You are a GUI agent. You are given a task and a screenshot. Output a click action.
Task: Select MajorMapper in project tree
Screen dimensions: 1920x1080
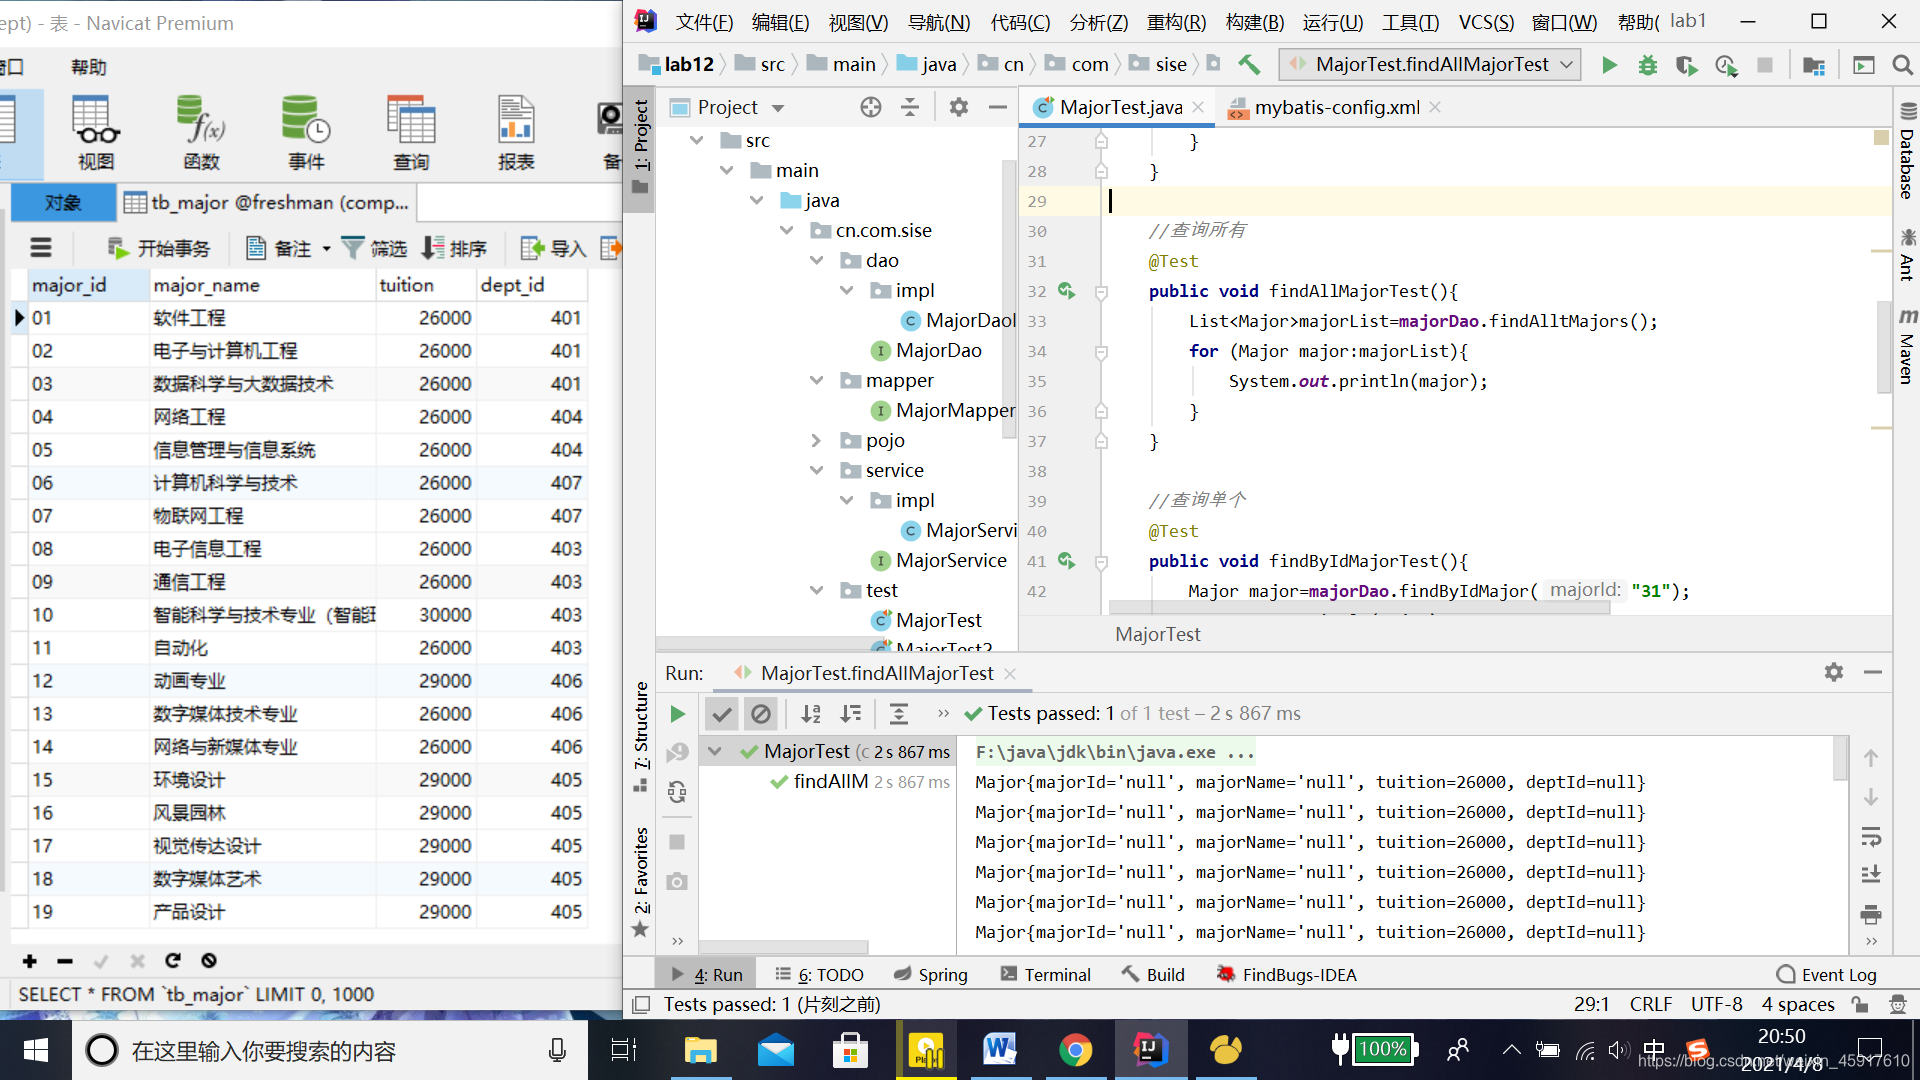pos(943,411)
